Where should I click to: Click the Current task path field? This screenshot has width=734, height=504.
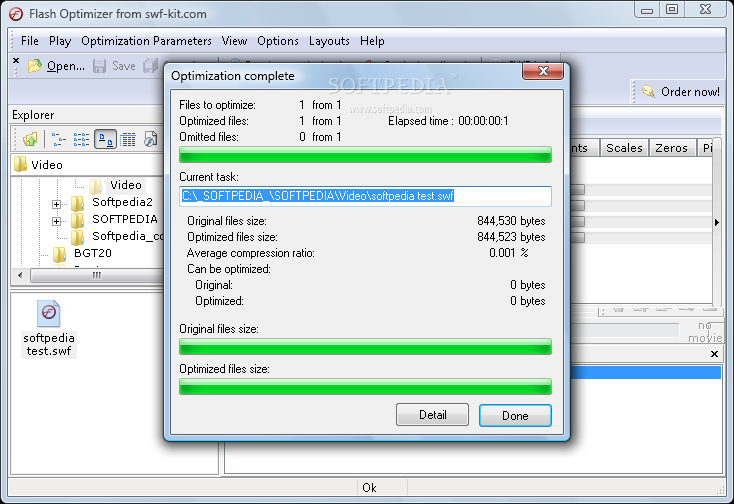[365, 196]
